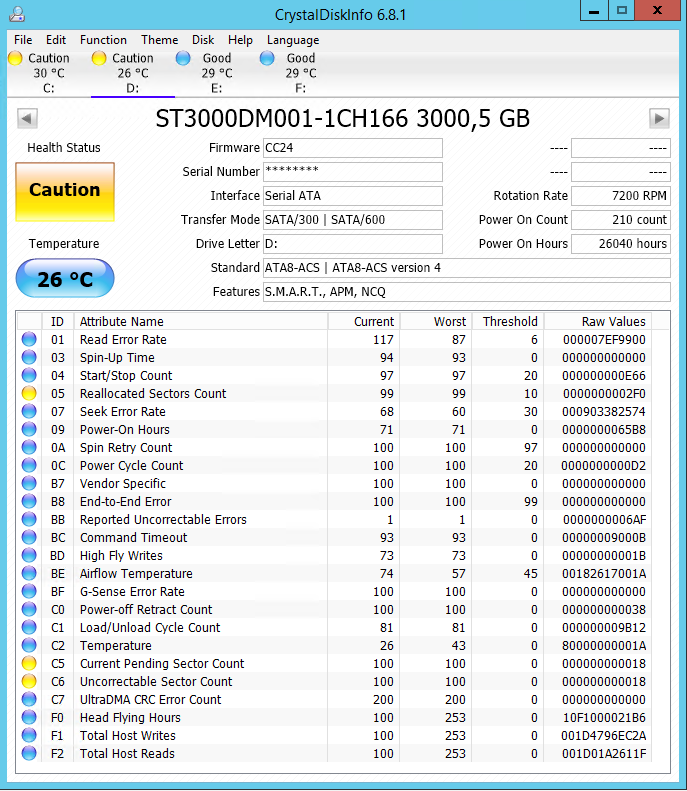
Task: Click the 26 °C temperature button
Action: (x=65, y=278)
